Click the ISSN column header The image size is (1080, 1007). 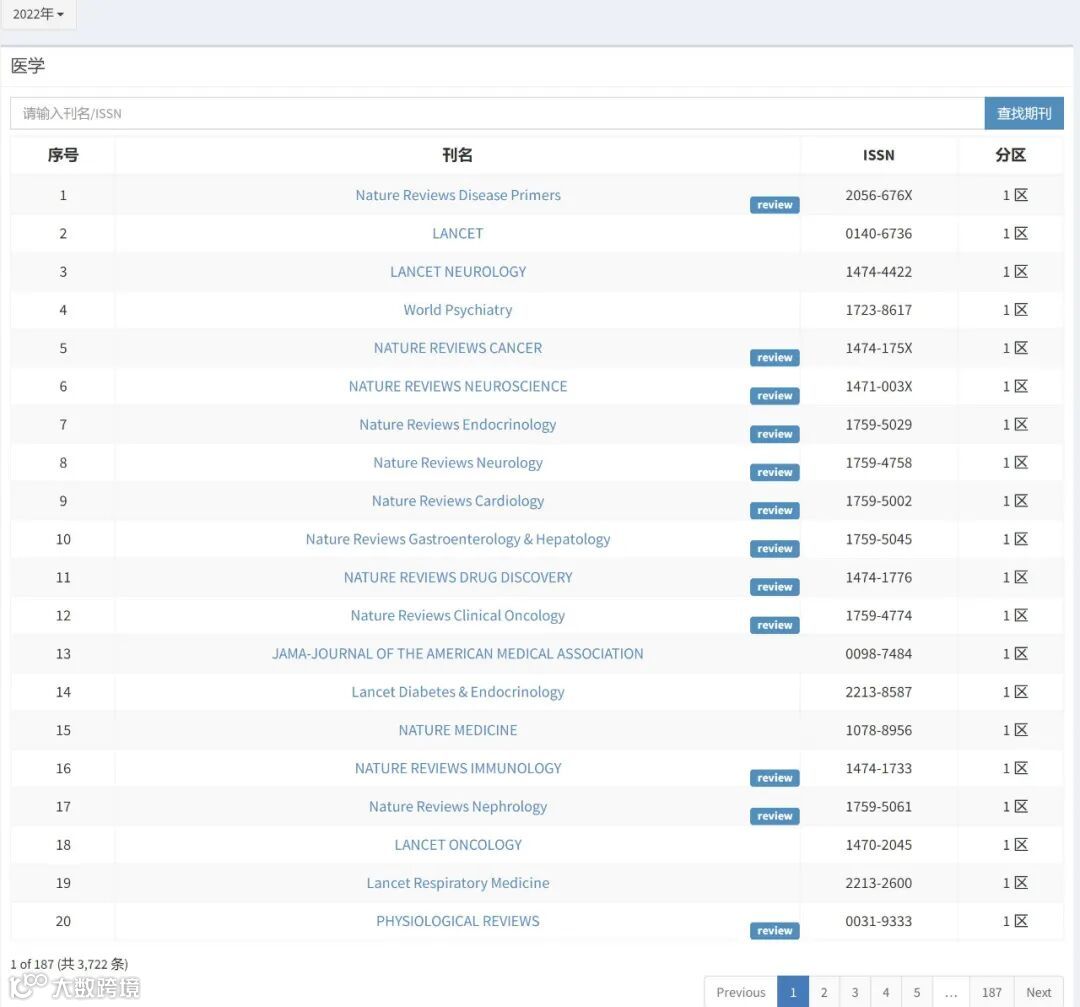click(878, 155)
